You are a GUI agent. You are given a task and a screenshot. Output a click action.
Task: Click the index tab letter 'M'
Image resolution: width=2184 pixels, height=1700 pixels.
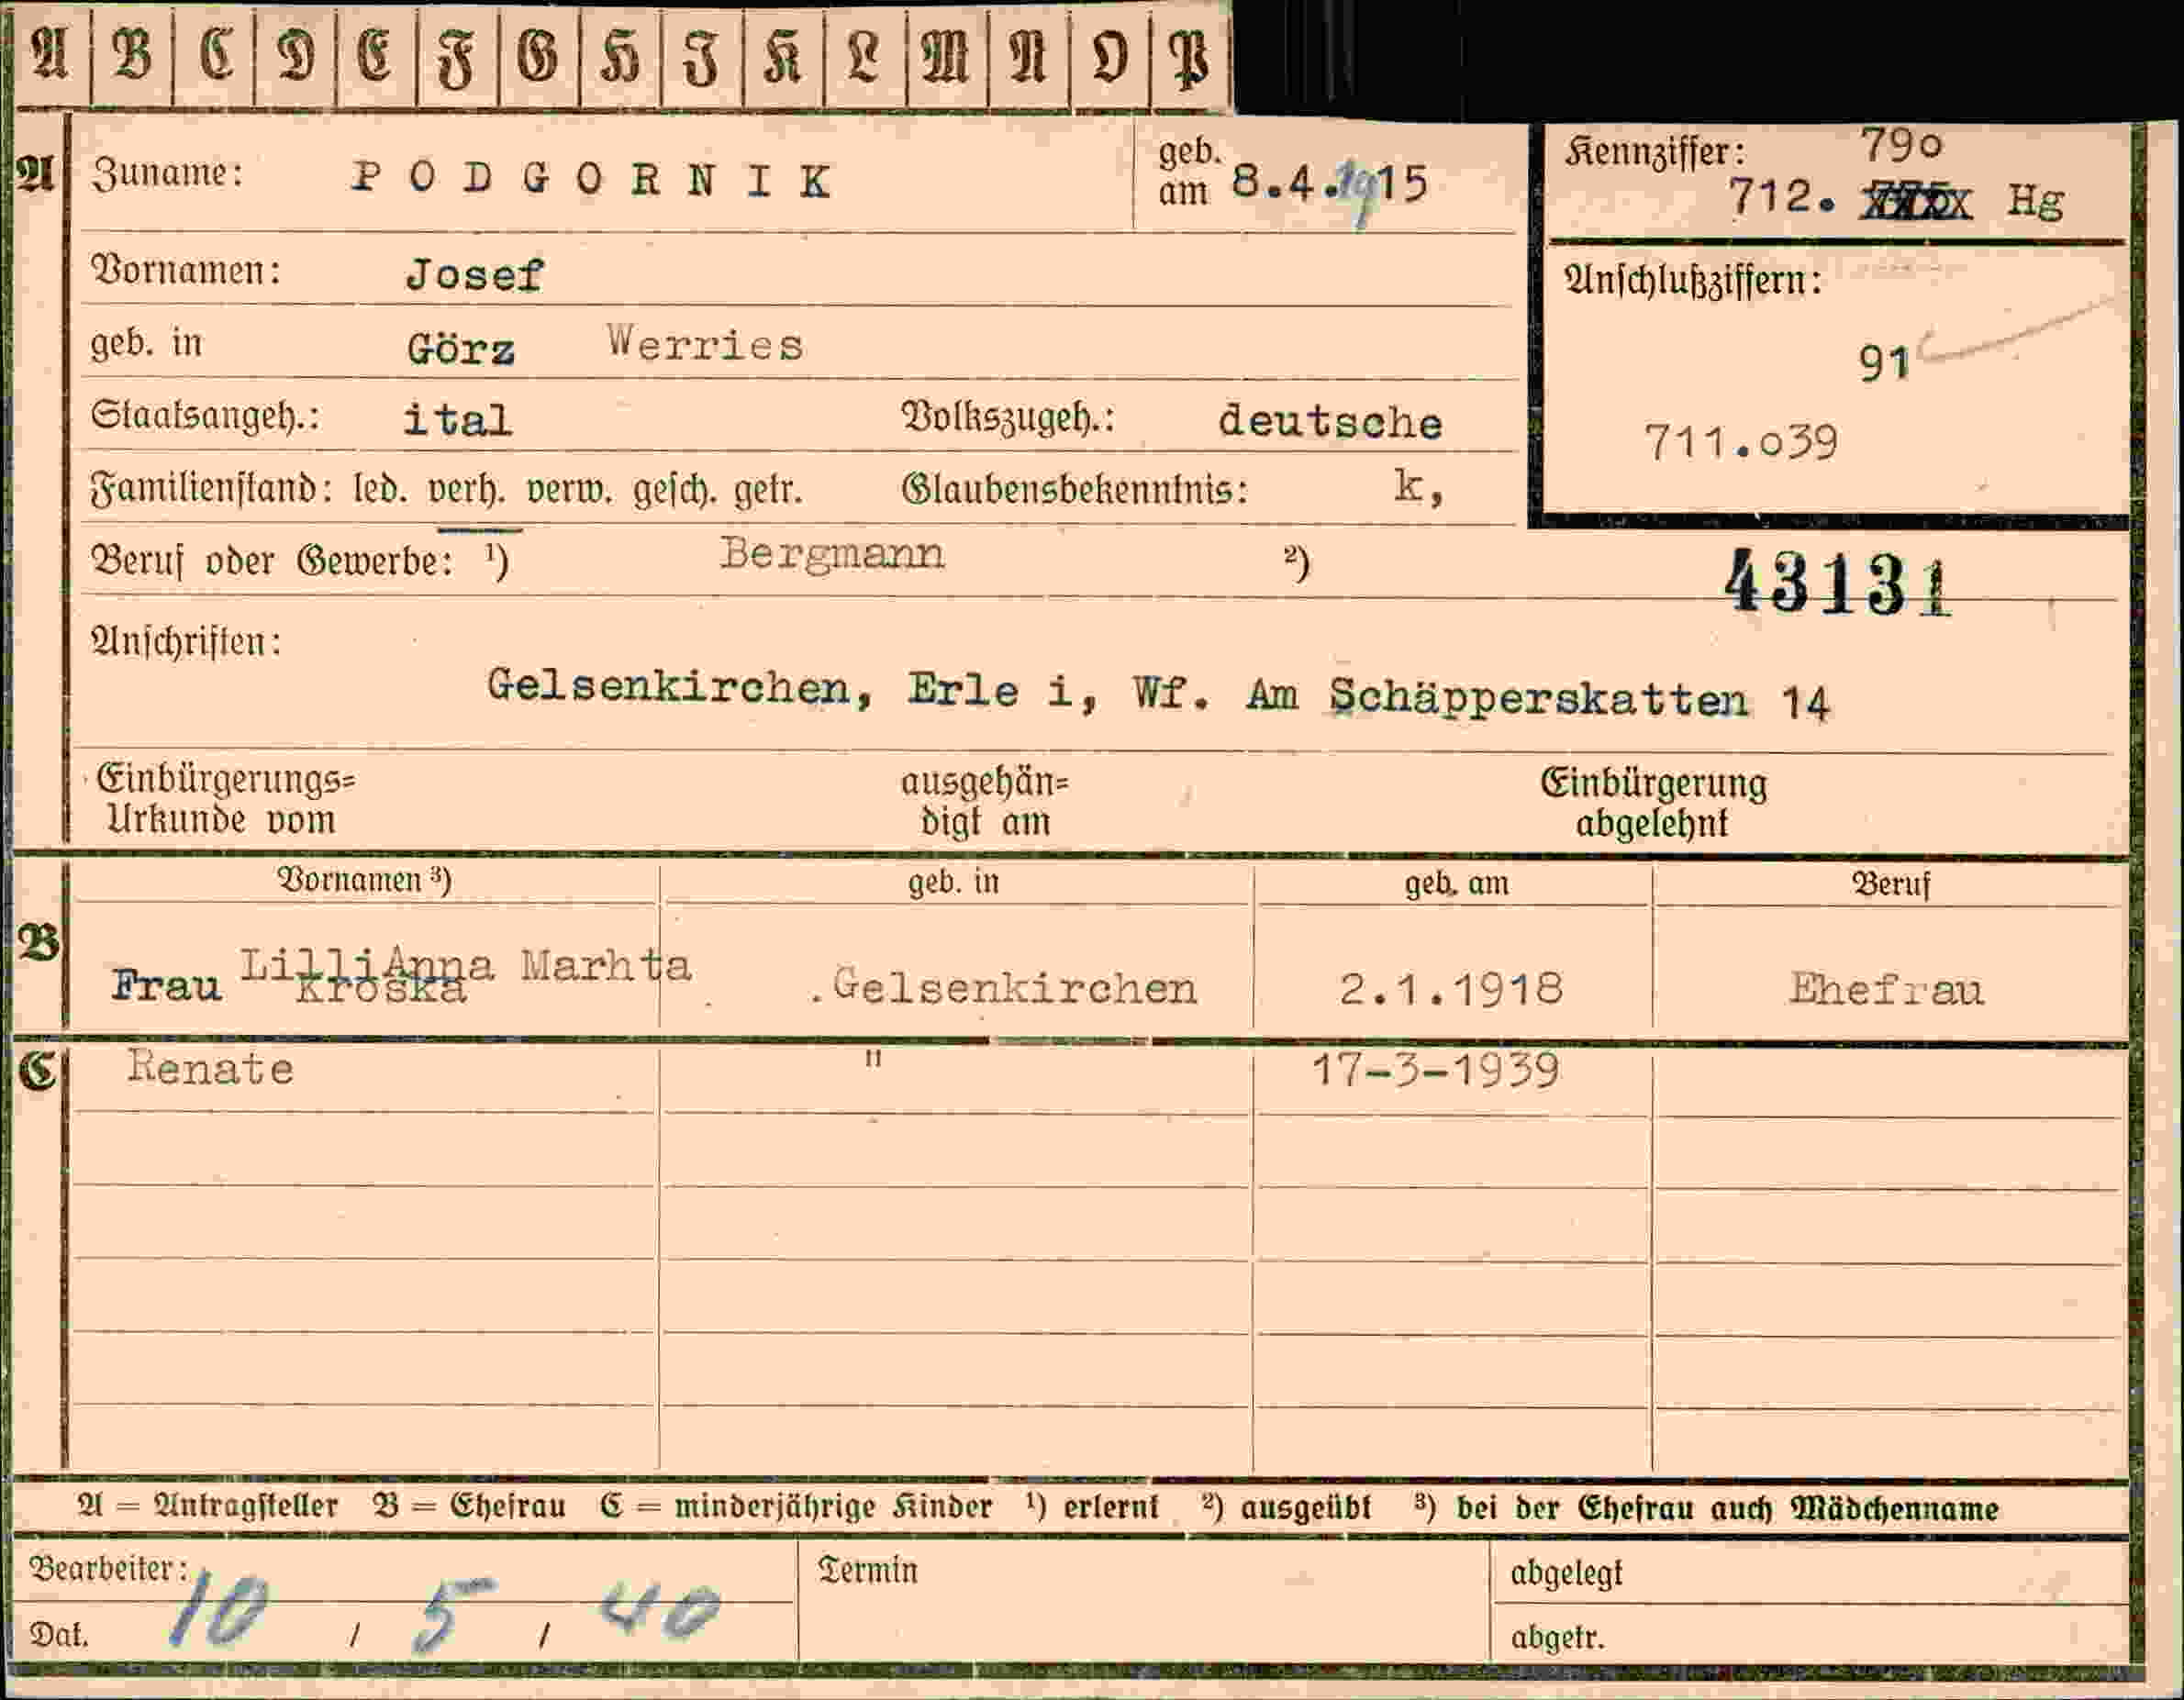click(x=945, y=56)
